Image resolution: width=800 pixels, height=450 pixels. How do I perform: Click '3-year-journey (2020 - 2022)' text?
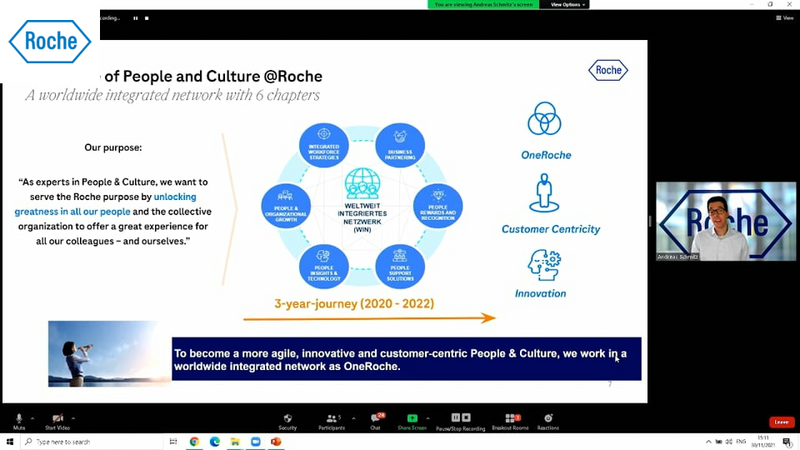(x=354, y=304)
